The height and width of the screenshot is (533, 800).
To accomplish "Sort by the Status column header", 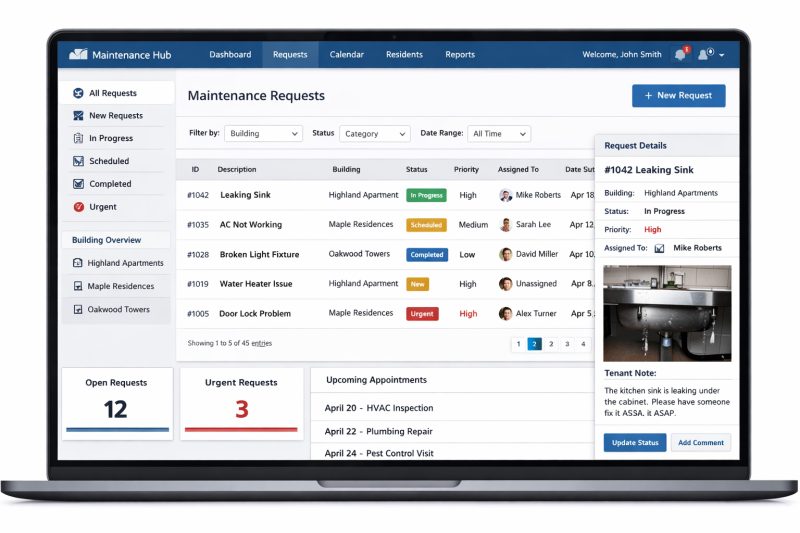I will pos(416,169).
